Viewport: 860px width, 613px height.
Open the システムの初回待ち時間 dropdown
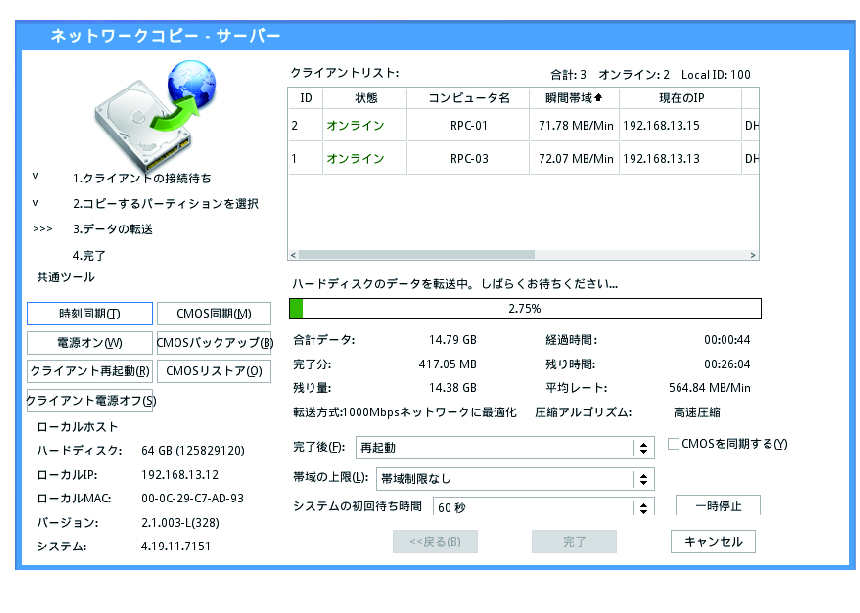point(544,507)
